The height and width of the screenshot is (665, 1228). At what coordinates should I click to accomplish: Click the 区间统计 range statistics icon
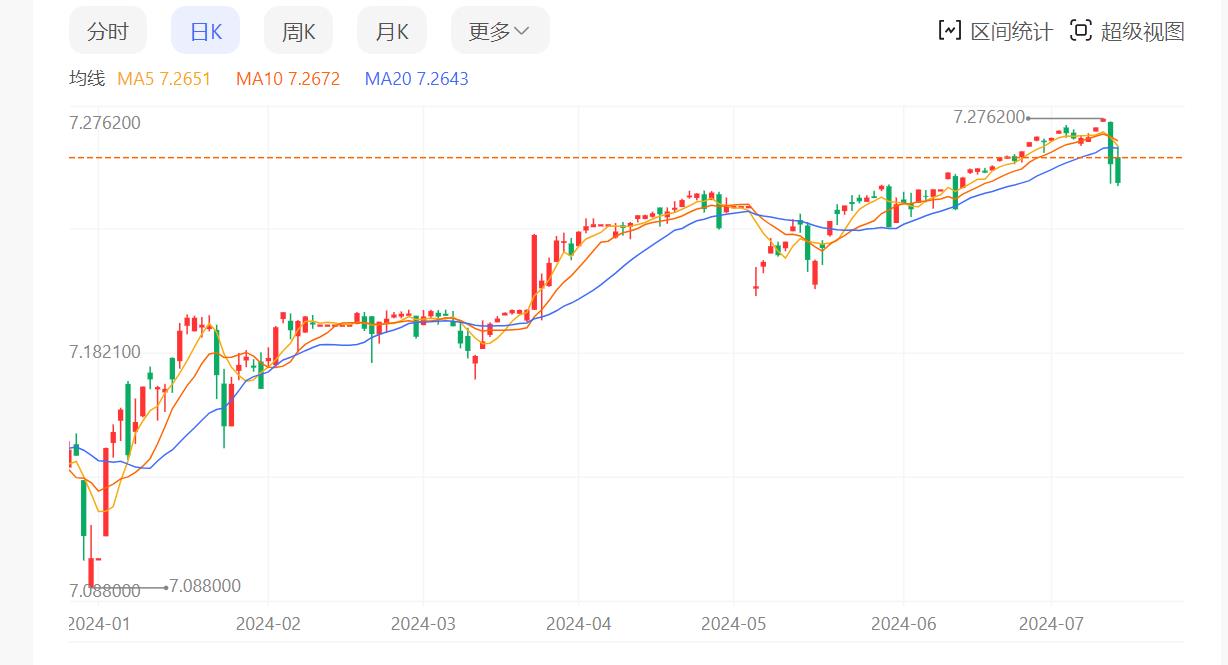[949, 31]
